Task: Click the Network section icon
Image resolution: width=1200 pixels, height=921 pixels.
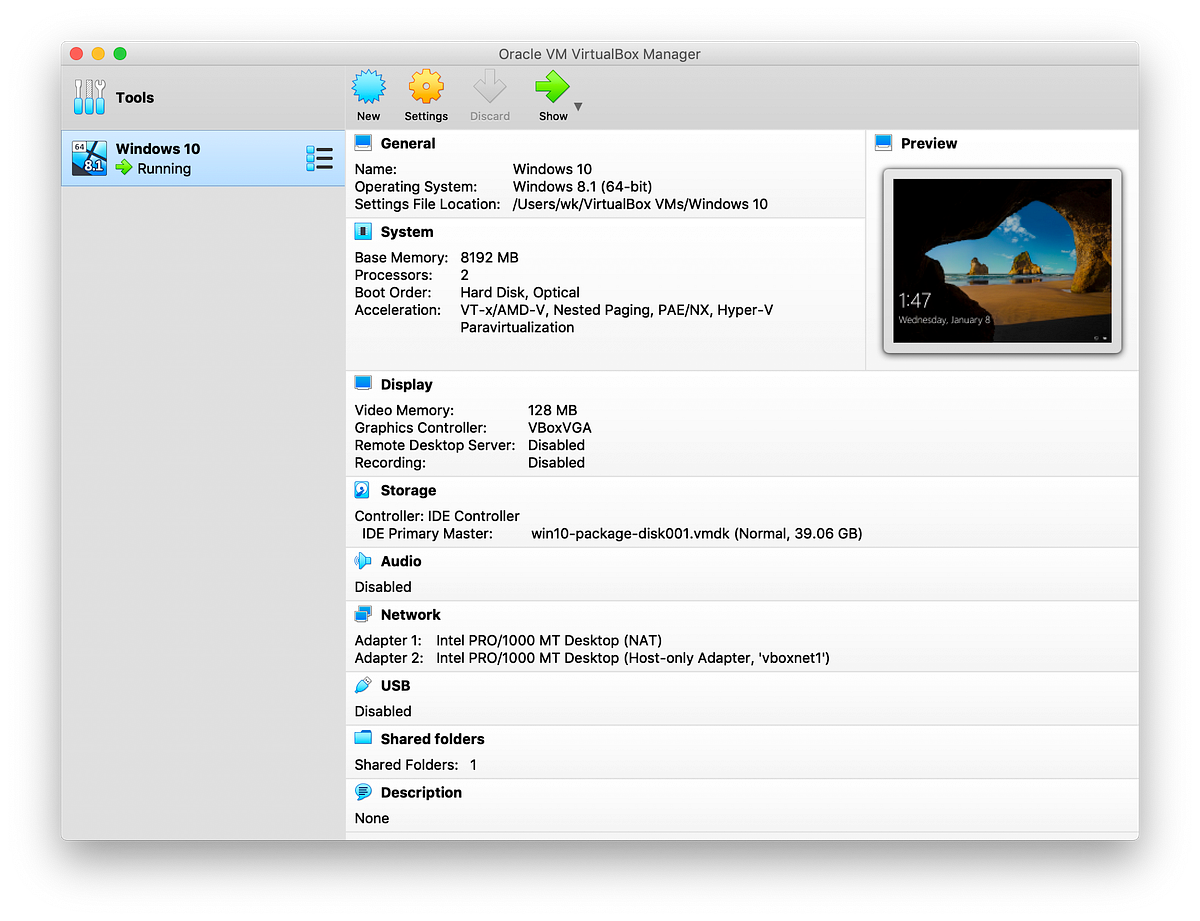Action: coord(363,614)
